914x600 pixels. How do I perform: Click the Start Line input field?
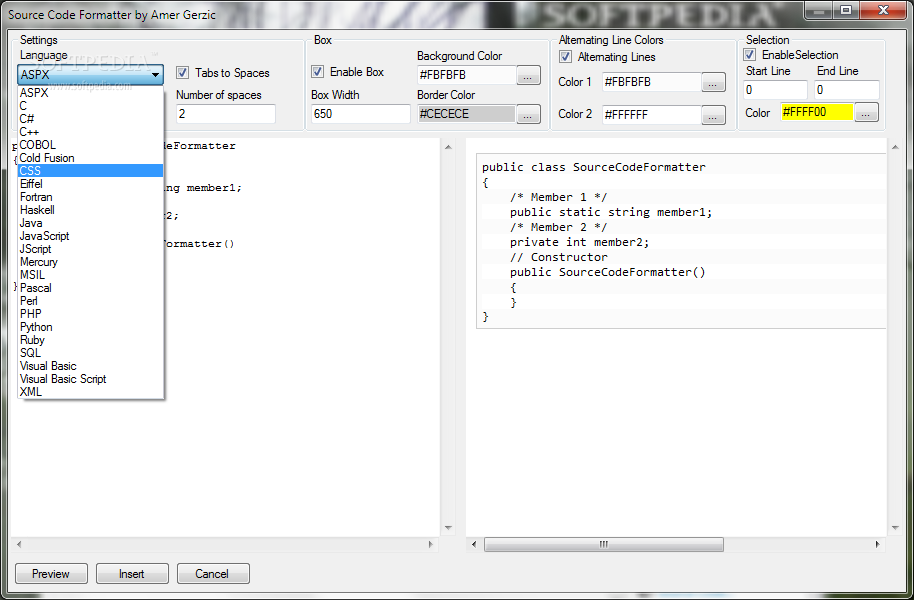[x=776, y=90]
